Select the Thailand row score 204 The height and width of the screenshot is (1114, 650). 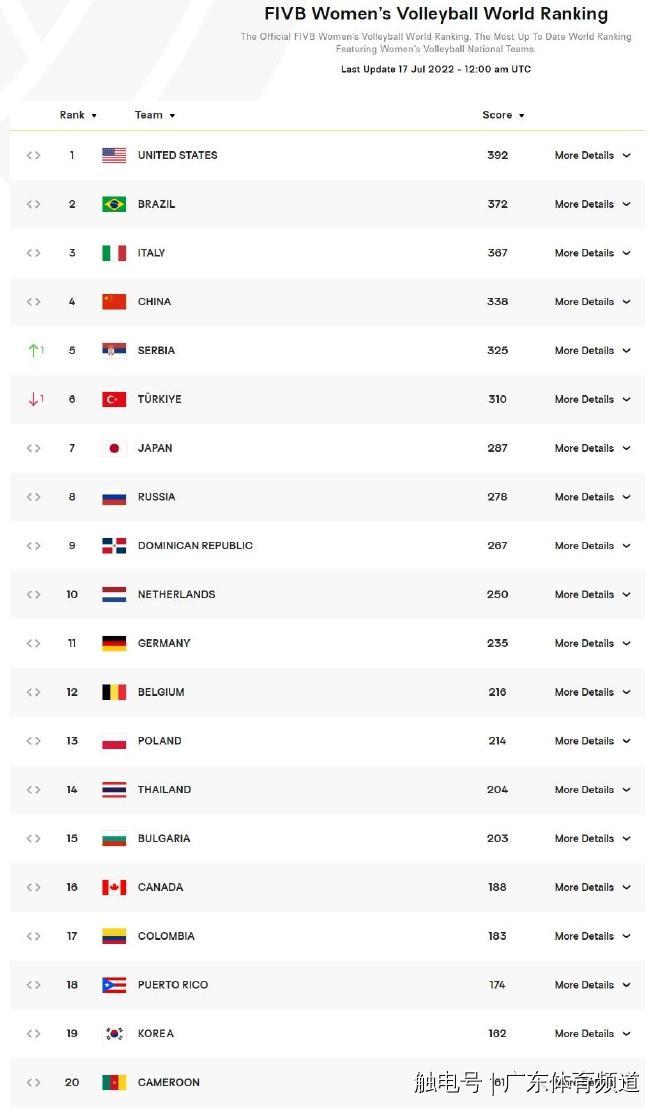click(497, 789)
